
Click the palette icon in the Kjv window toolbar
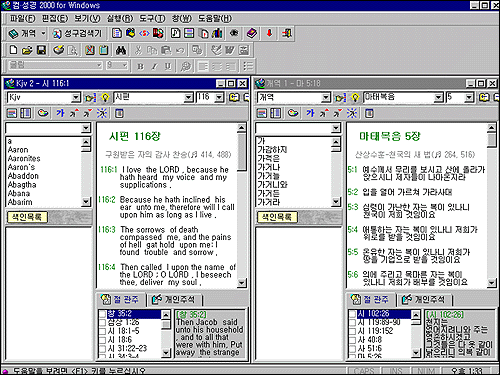coord(43,113)
